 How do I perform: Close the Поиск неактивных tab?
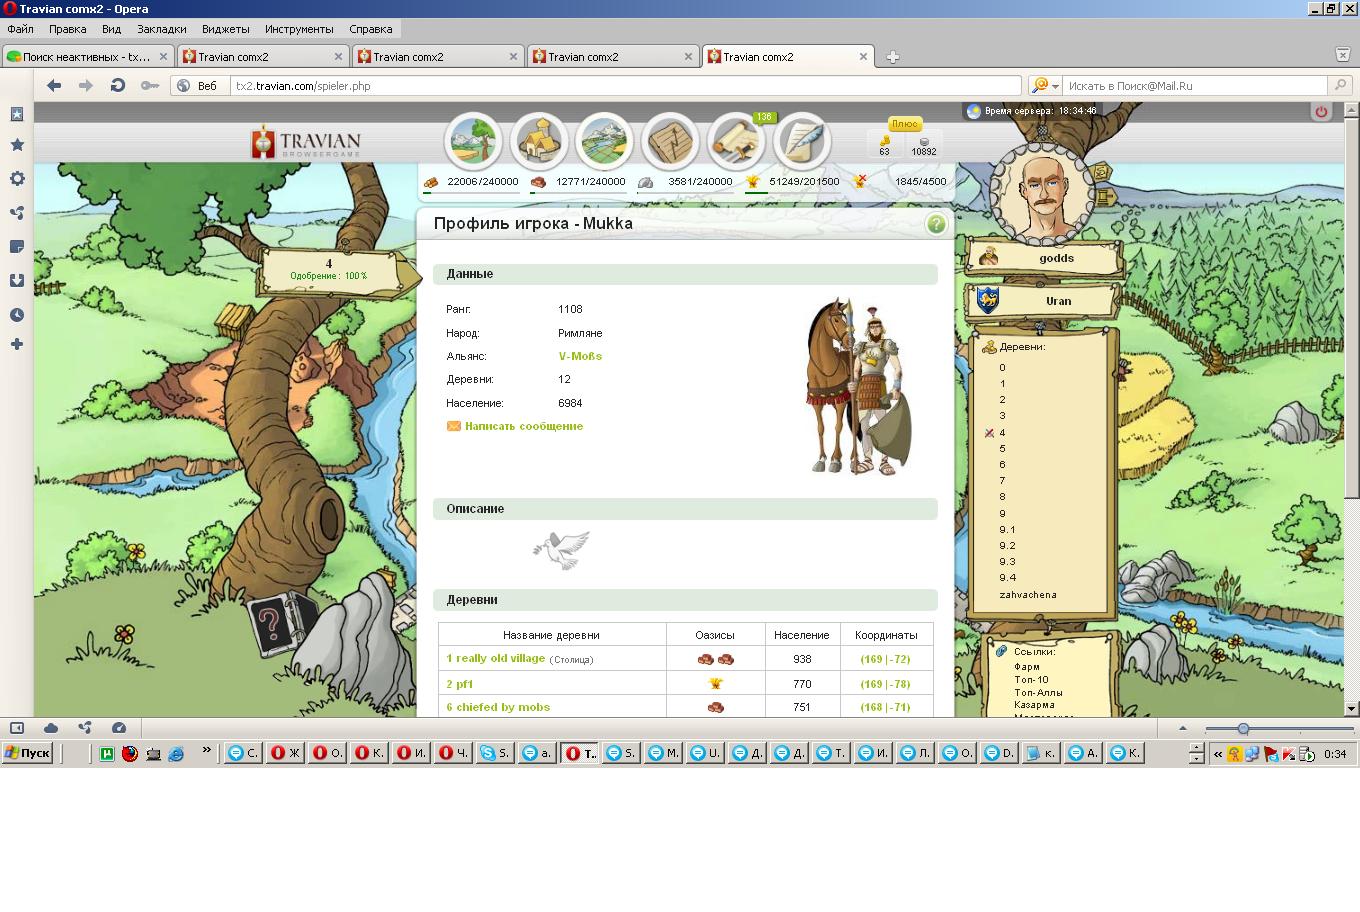pyautogui.click(x=164, y=57)
